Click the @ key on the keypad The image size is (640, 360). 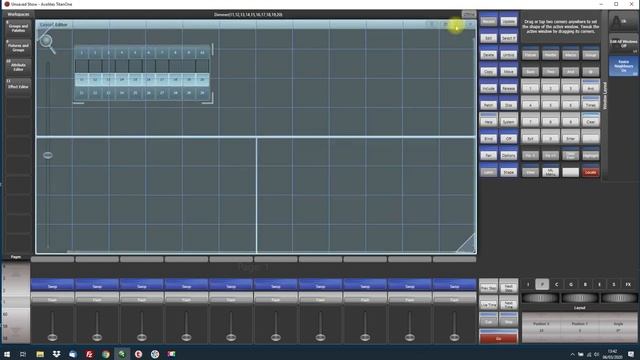[x=590, y=71]
